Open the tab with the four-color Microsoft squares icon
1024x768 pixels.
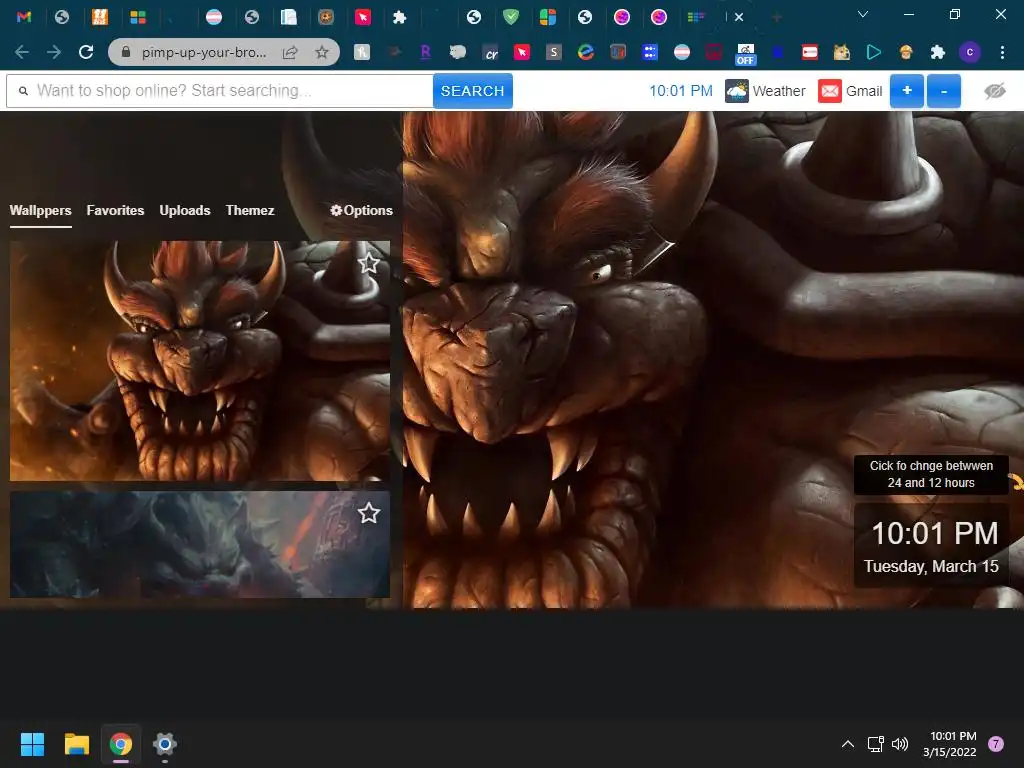pos(138,17)
